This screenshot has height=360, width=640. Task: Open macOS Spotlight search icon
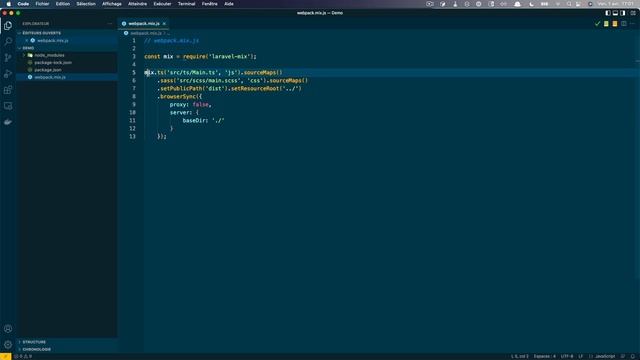[x=569, y=4]
